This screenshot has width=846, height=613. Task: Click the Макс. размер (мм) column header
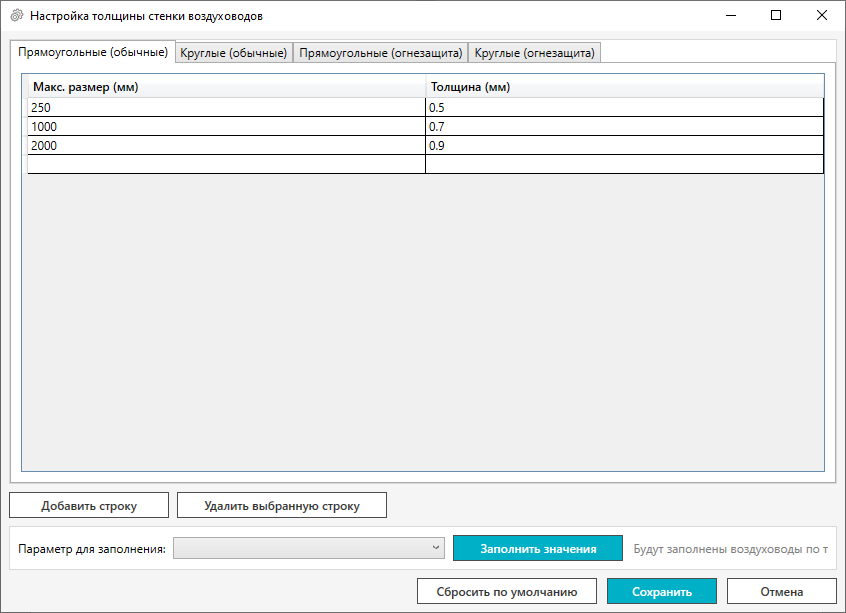click(227, 87)
